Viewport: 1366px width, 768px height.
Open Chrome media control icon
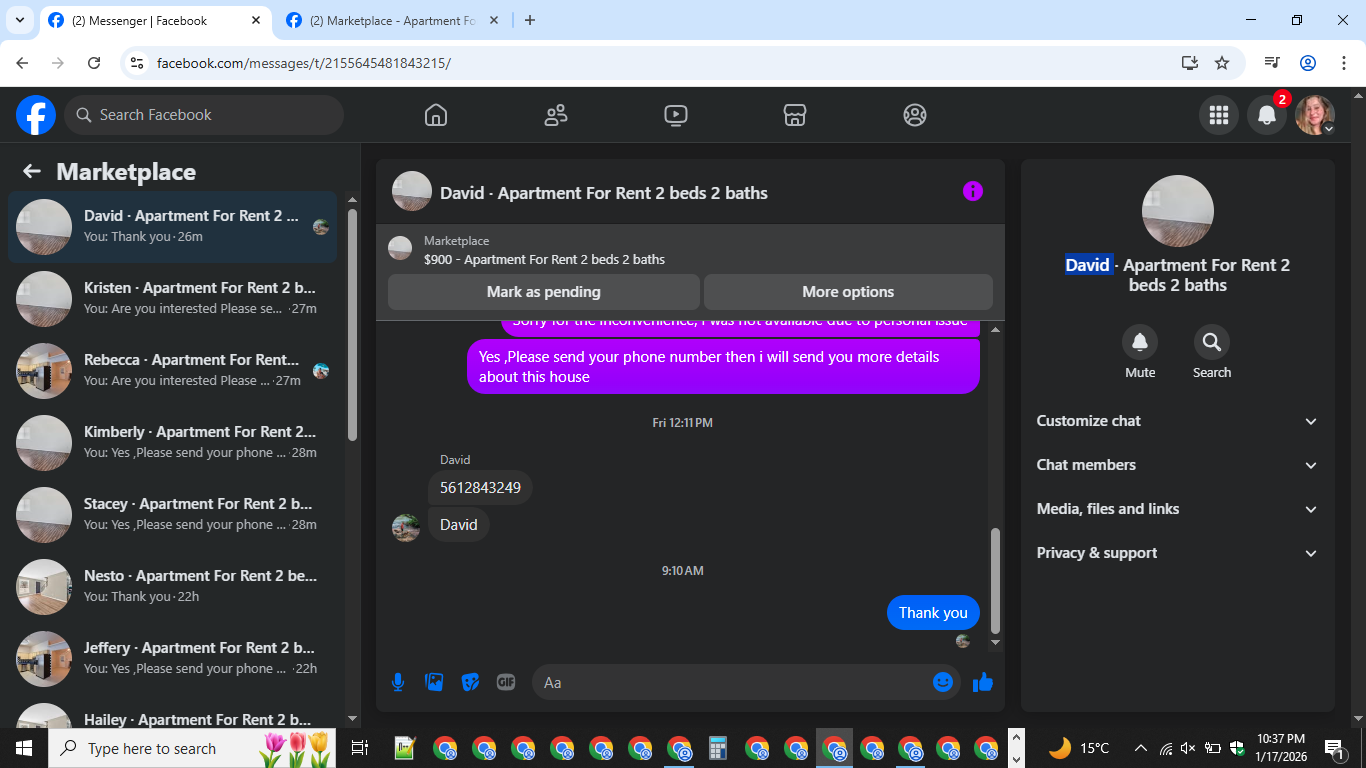point(1272,63)
